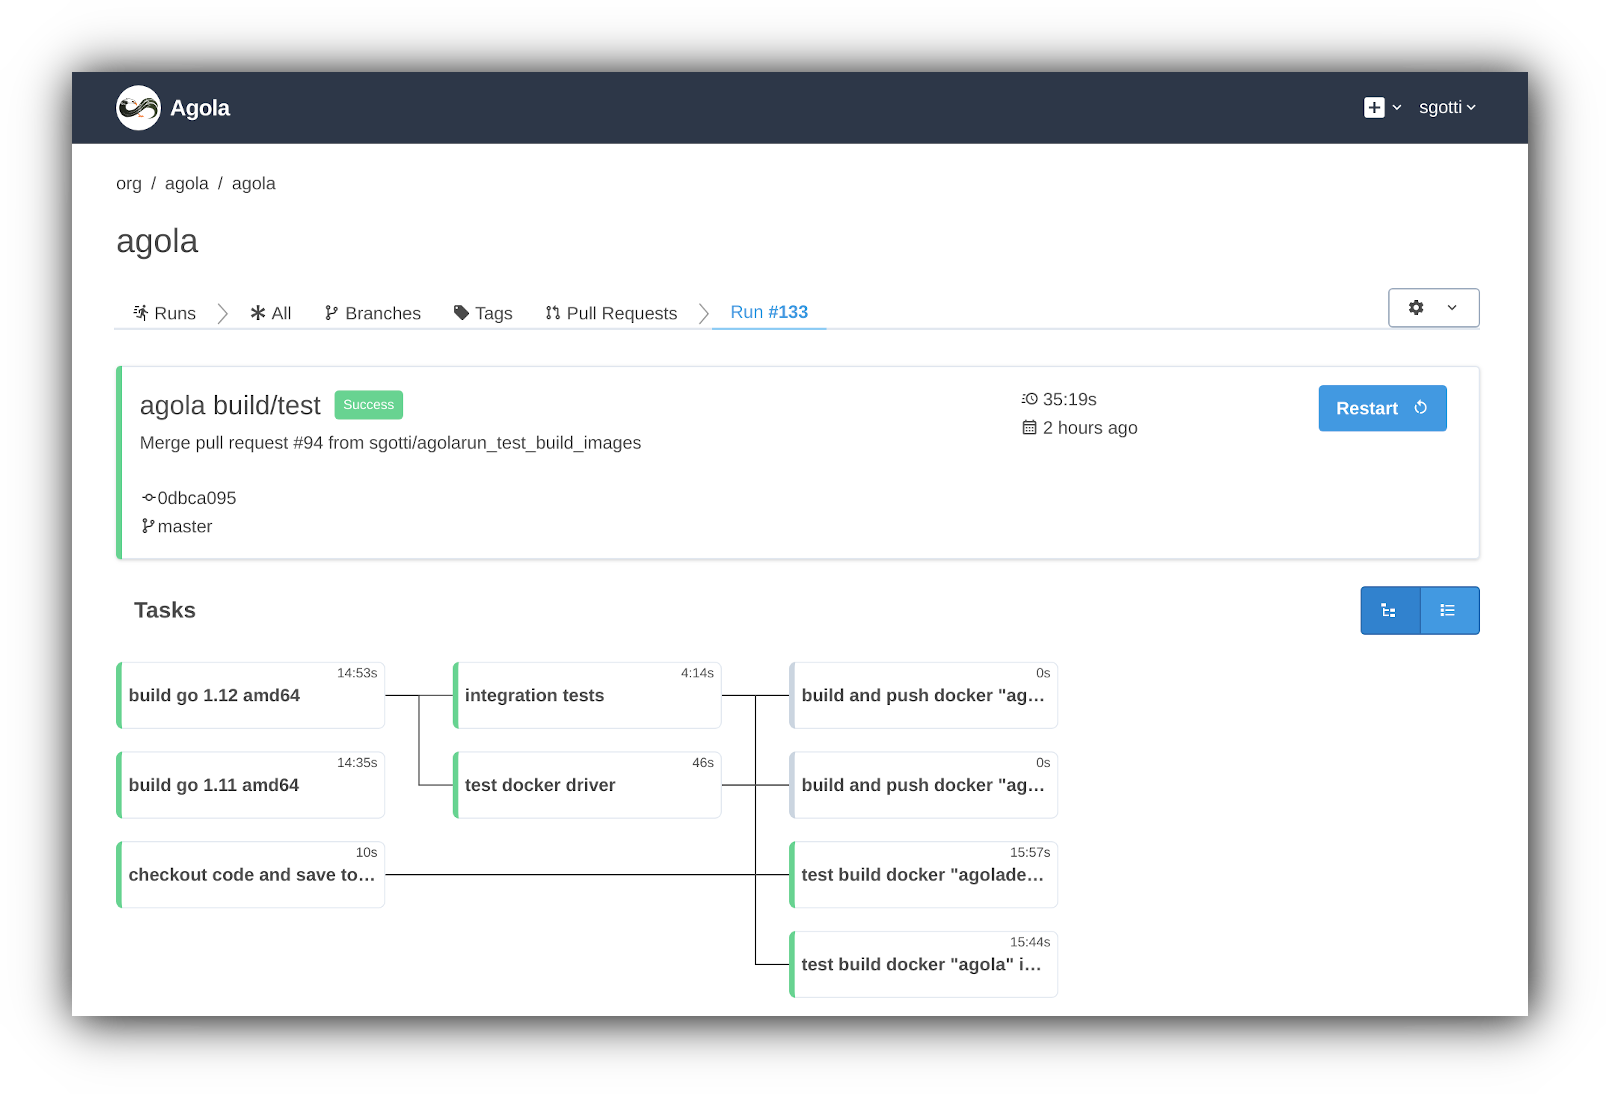Follow the last agola breadcrumb link
Screen dimensions: 1606x1094
click(254, 184)
